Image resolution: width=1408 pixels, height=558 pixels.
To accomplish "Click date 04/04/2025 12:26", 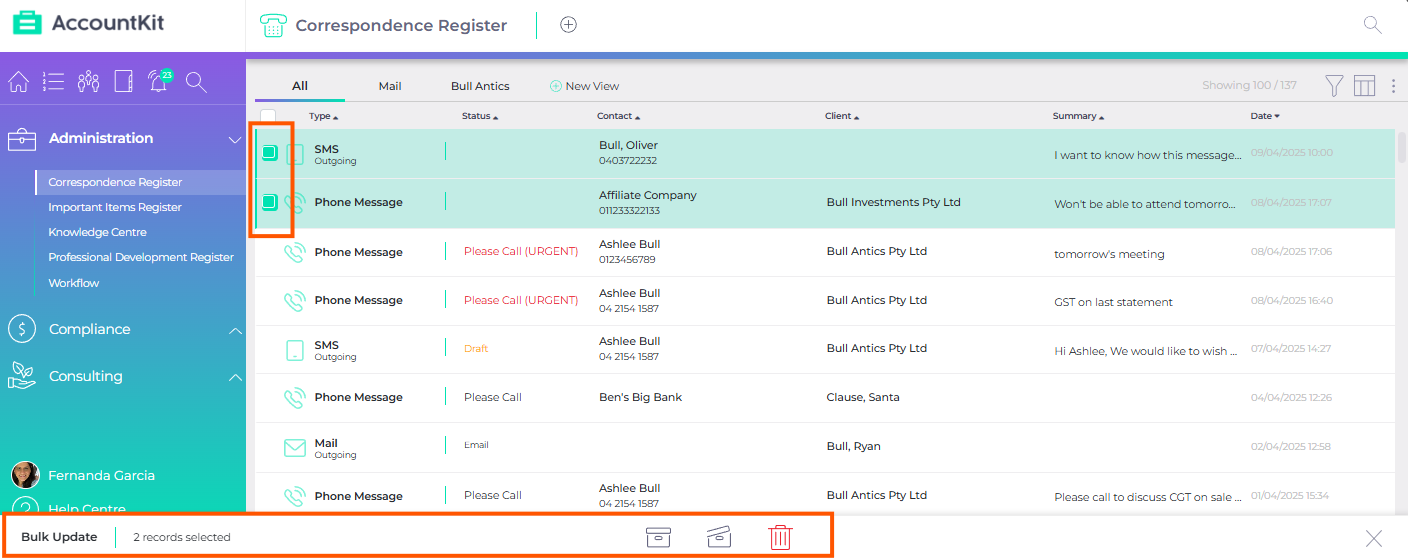I will tap(1291, 398).
